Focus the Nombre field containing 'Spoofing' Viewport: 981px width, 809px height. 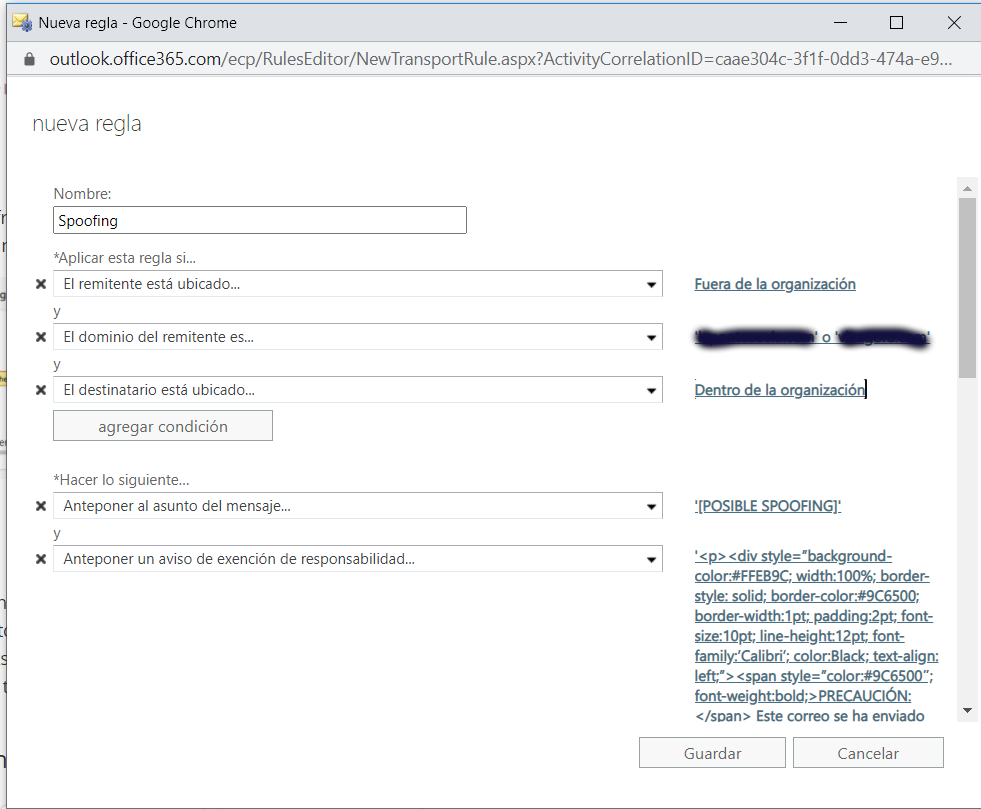[x=260, y=220]
